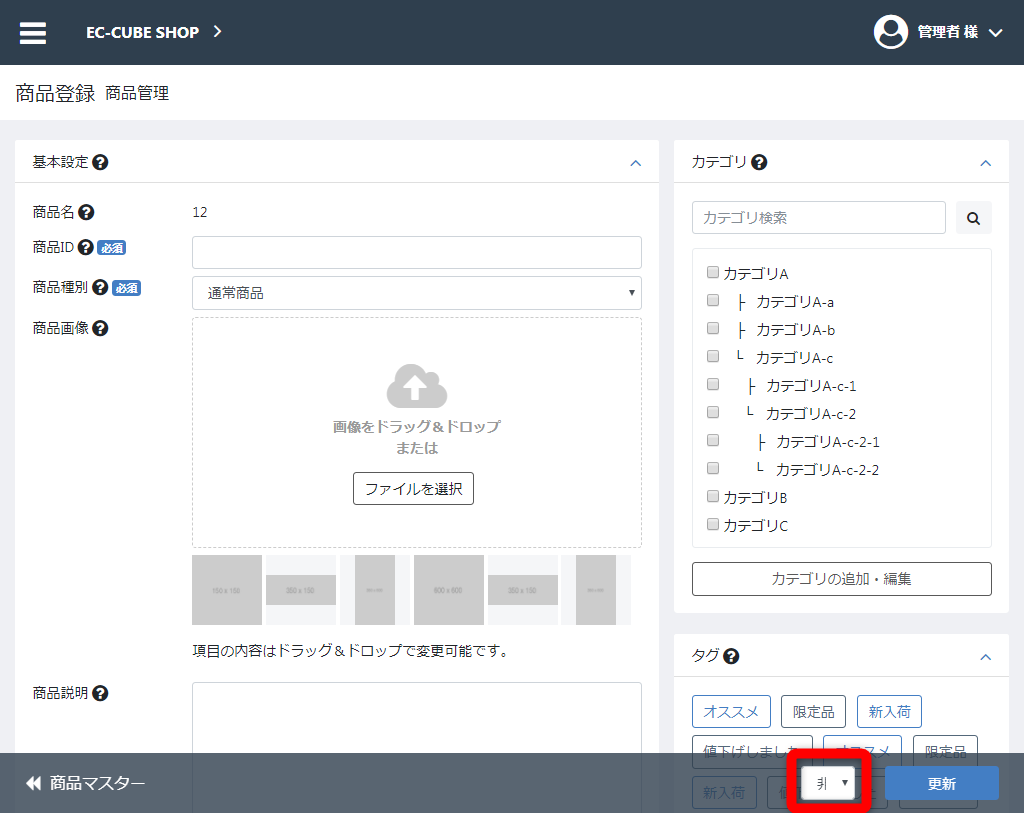This screenshot has width=1024, height=813.
Task: Open the EC-CUBE SHOP site menu
Action: click(x=144, y=31)
